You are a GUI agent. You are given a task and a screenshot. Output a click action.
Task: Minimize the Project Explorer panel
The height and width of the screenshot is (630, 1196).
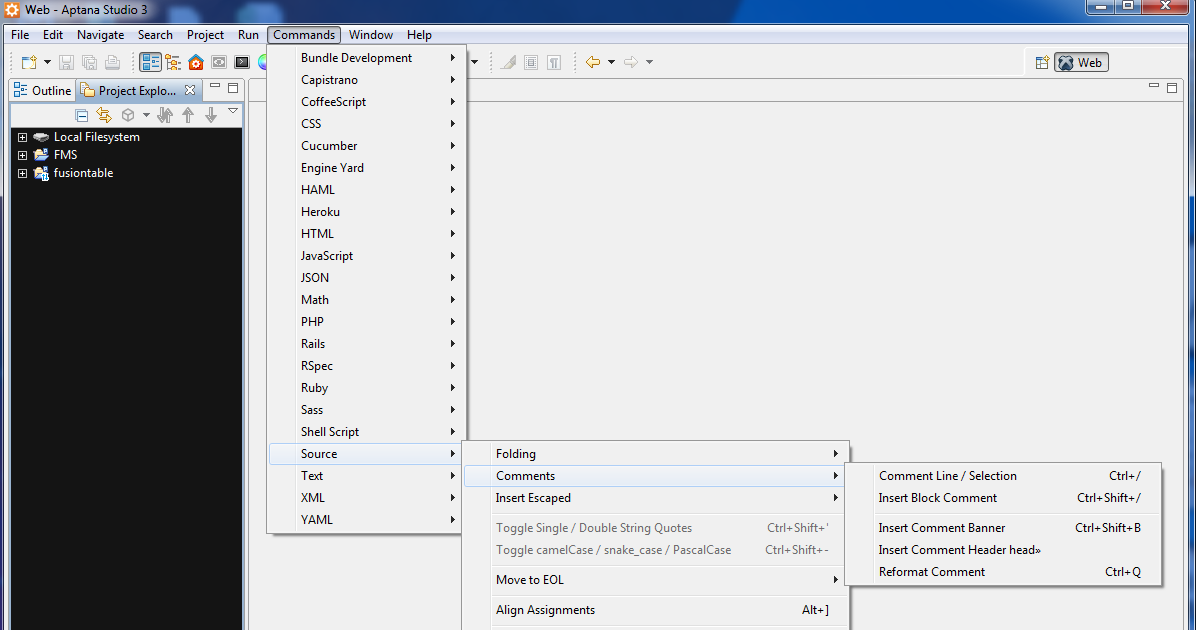[215, 87]
